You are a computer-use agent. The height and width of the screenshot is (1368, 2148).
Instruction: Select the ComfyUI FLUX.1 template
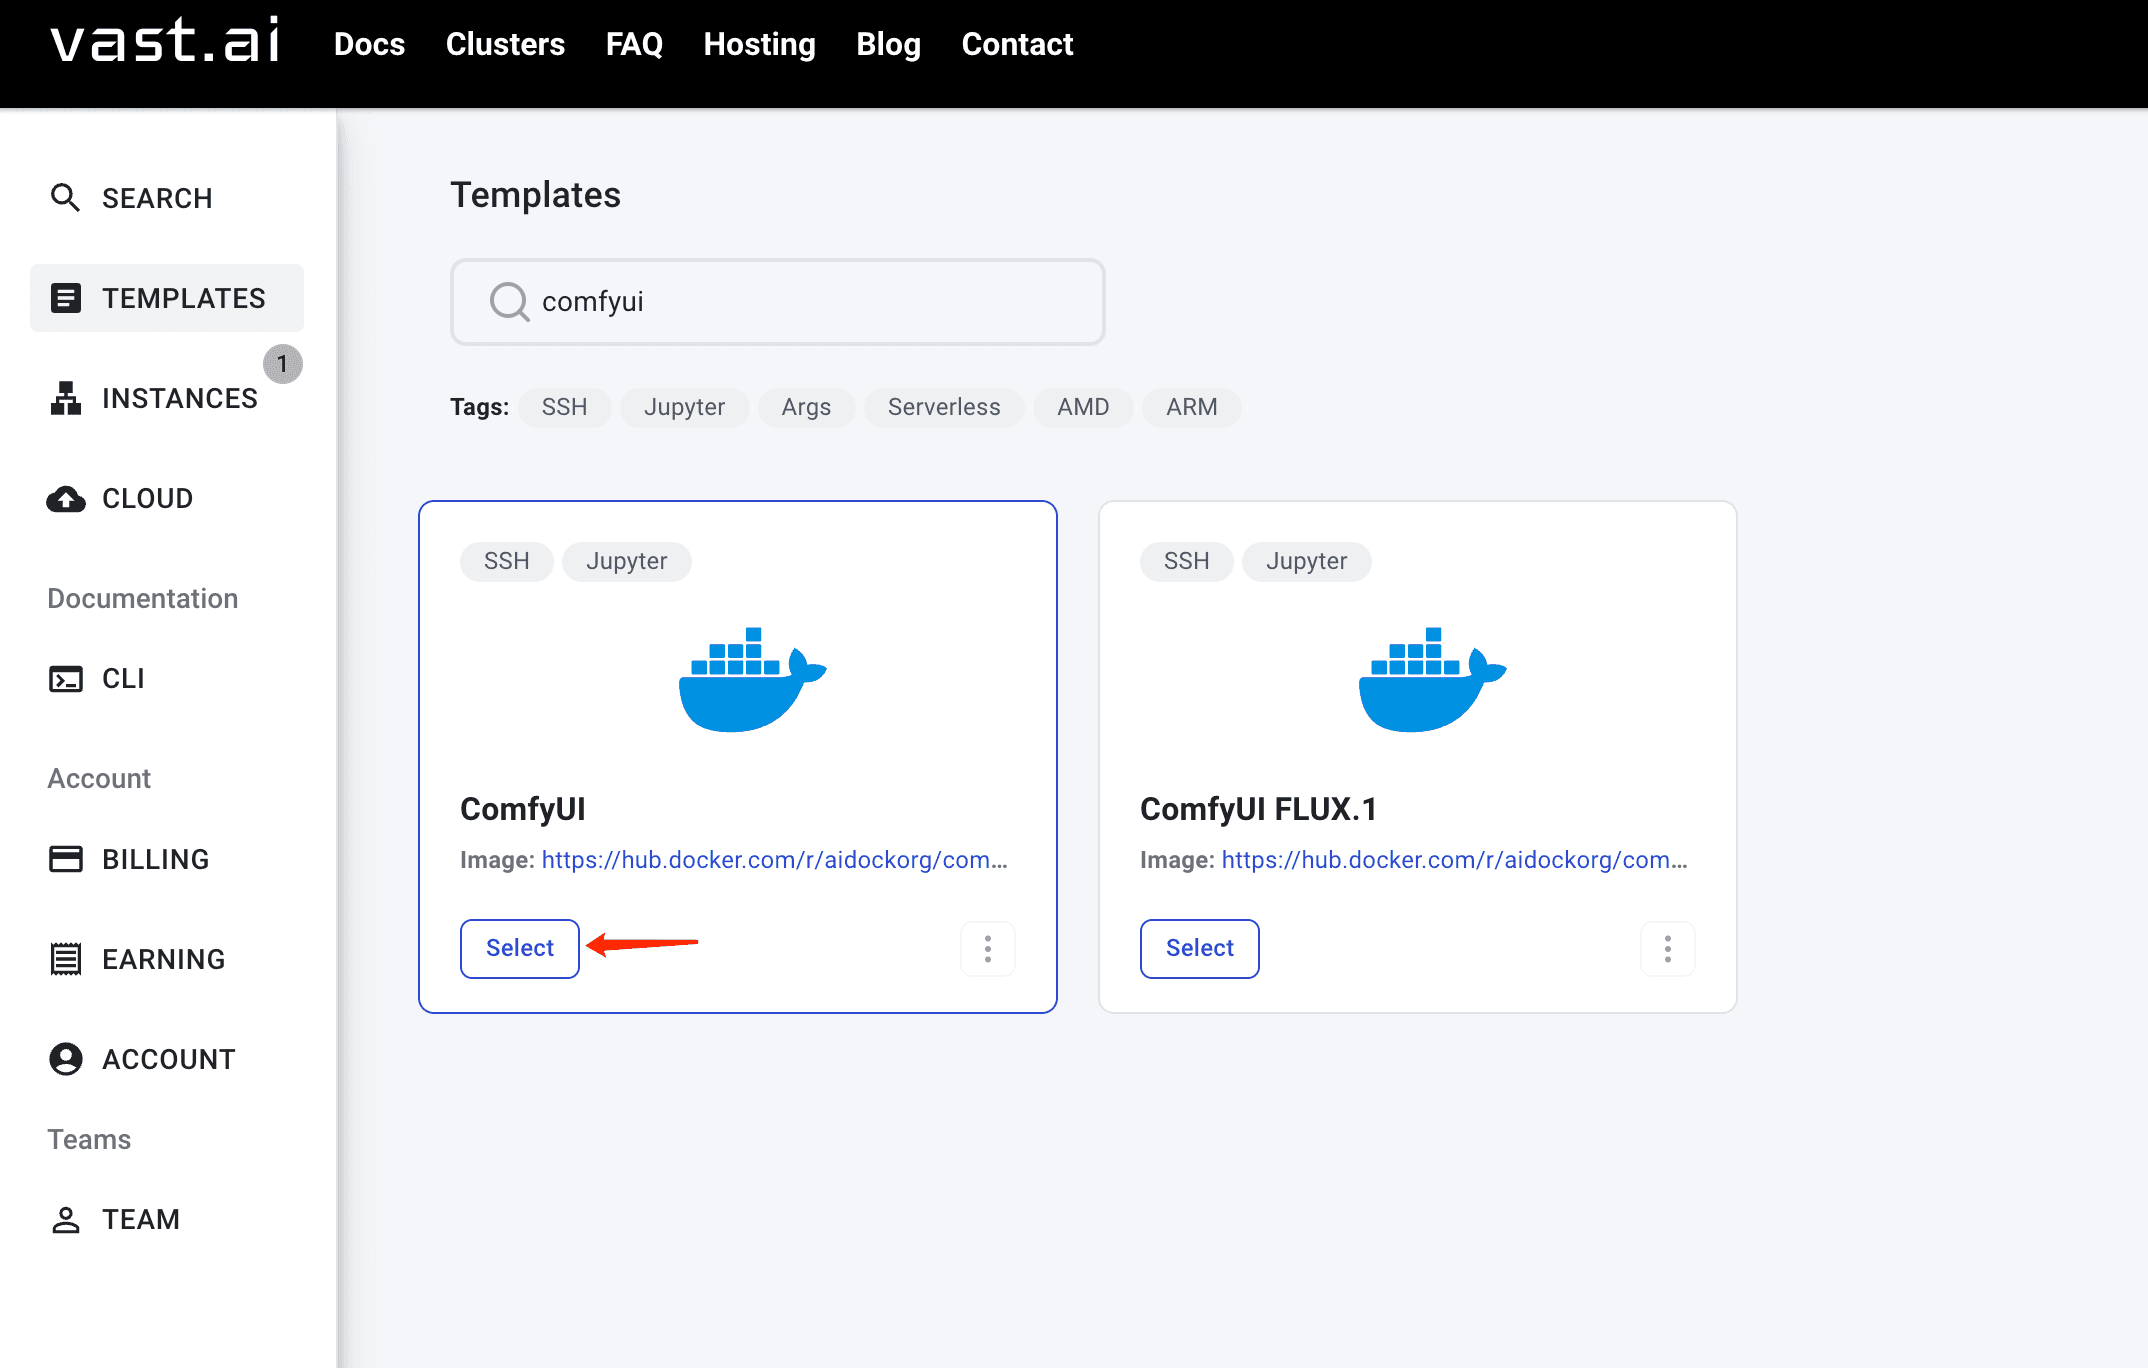point(1200,948)
